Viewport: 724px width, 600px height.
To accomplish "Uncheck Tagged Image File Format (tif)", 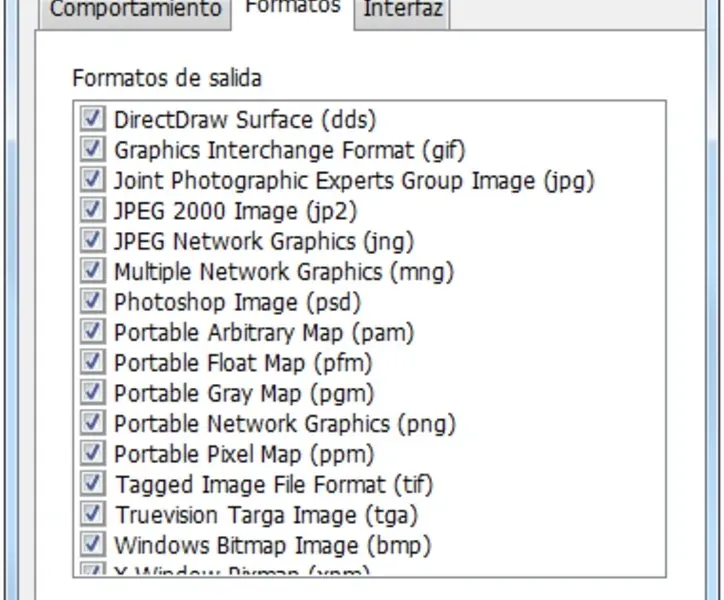I will pyautogui.click(x=93, y=484).
